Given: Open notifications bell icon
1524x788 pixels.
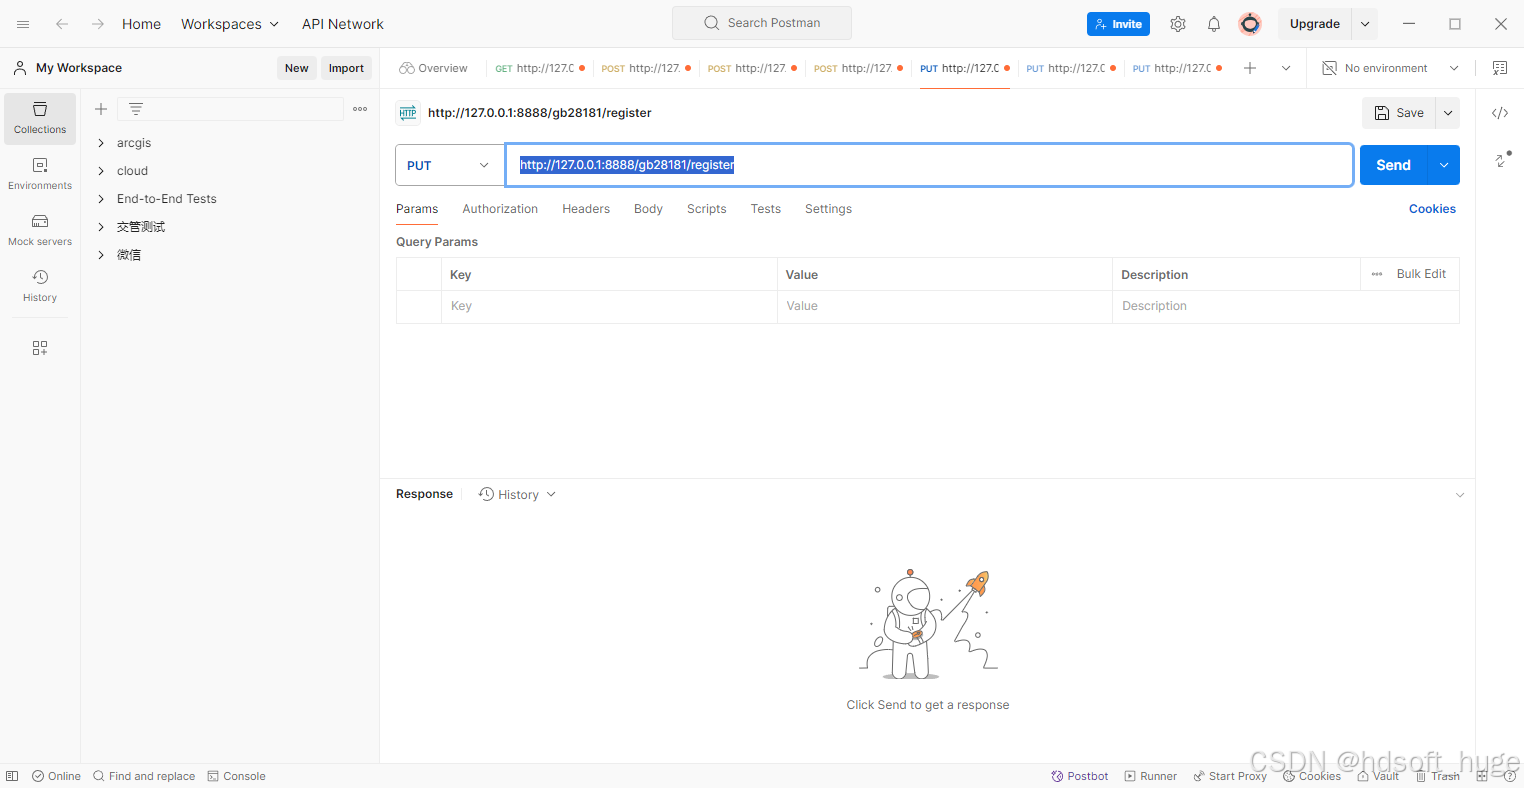Looking at the screenshot, I should (1214, 24).
